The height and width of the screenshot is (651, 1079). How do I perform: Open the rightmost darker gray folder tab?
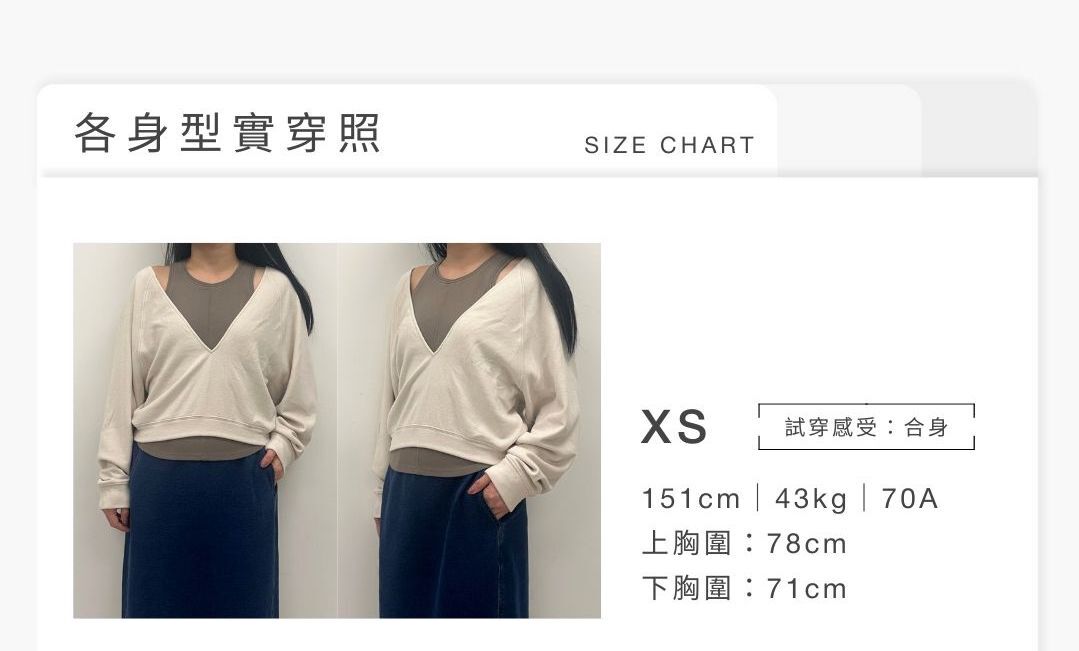click(x=979, y=131)
